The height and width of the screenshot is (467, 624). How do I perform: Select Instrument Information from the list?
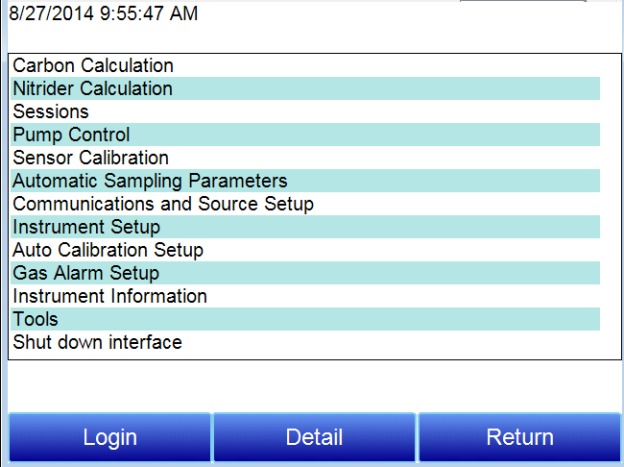110,296
